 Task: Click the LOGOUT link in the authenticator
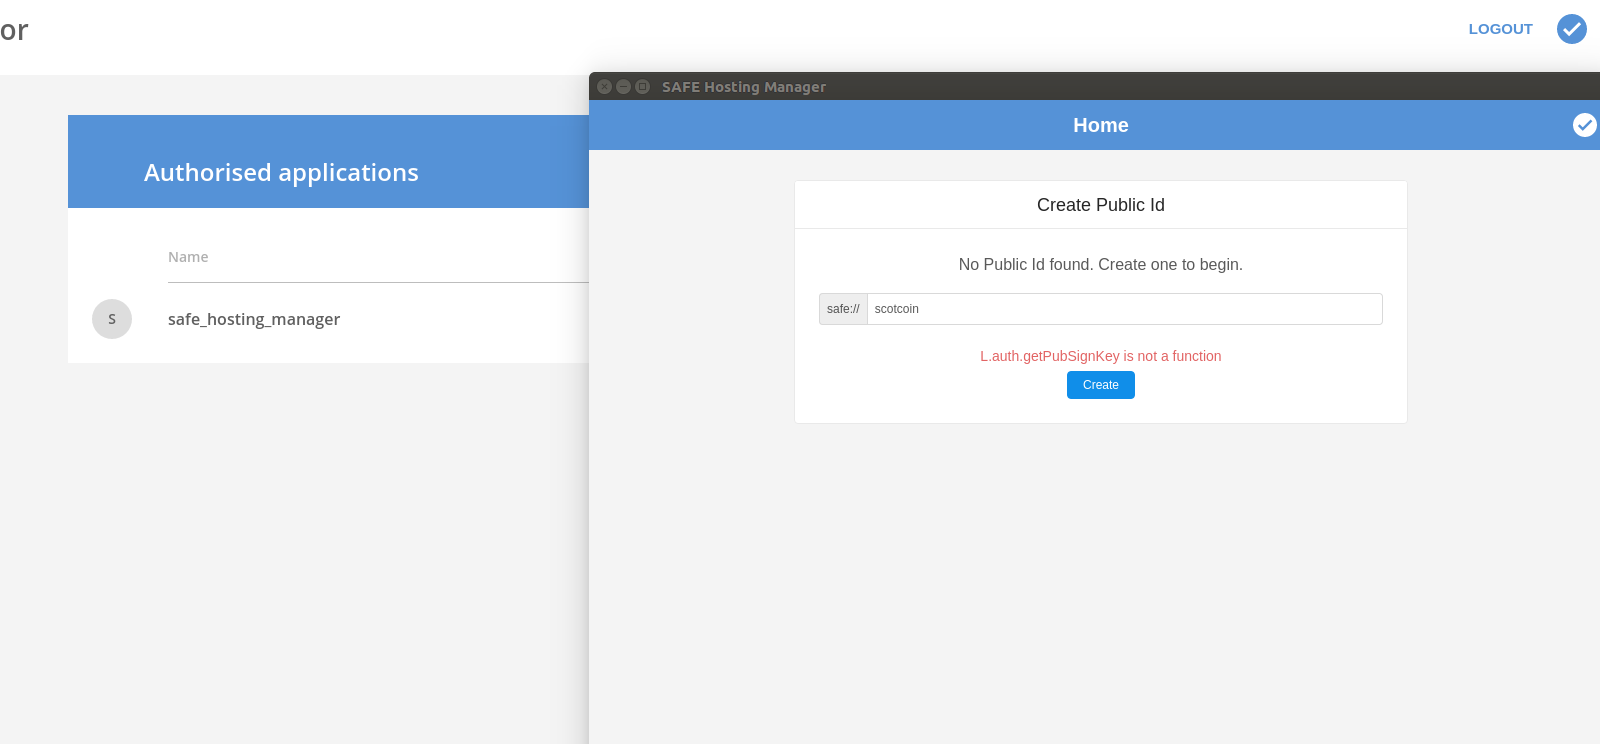click(x=1500, y=29)
